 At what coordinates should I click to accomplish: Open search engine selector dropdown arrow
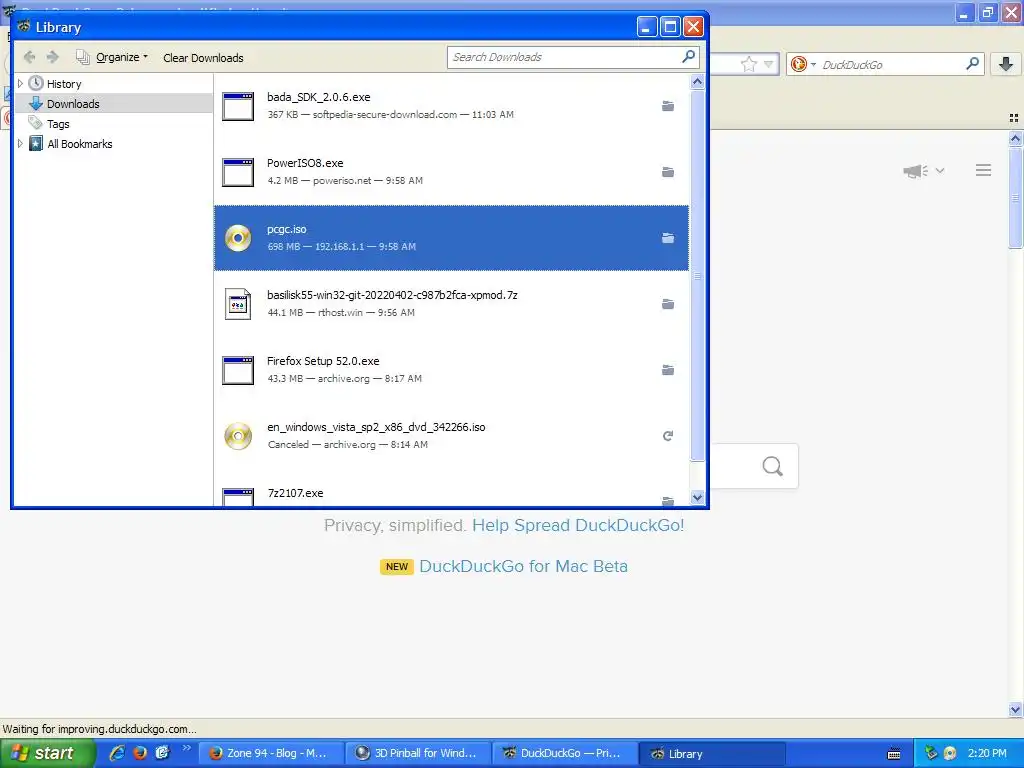[813, 64]
